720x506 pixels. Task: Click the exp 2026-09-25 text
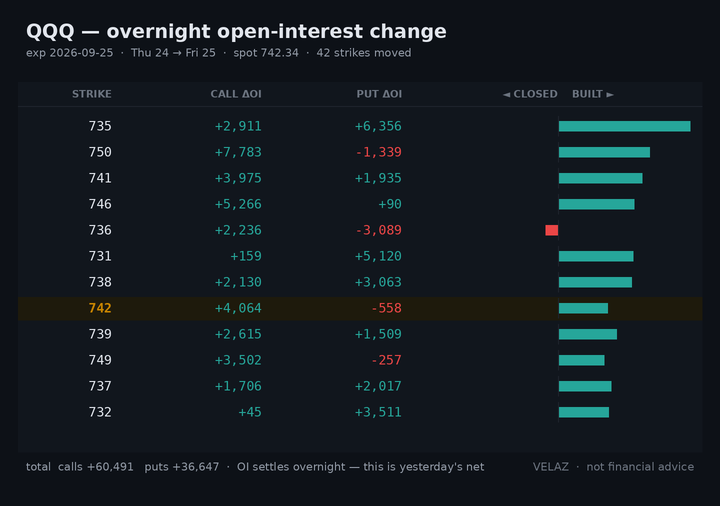pyautogui.click(x=69, y=53)
